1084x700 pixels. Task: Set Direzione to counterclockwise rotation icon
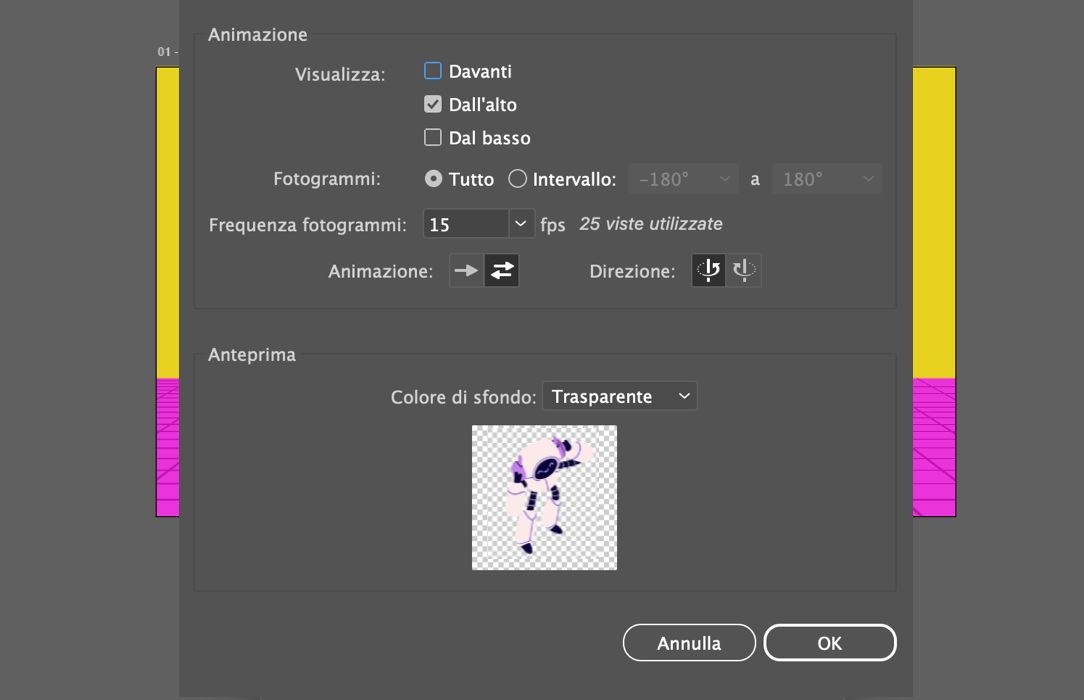pos(708,270)
